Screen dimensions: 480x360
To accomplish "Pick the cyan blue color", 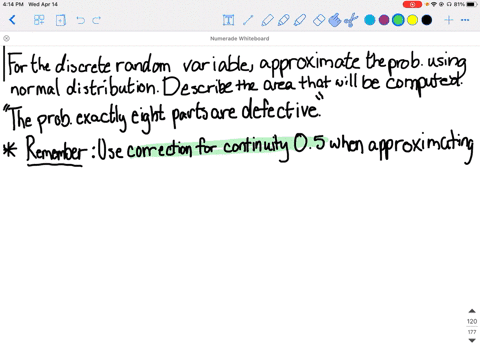I will pyautogui.click(x=370, y=20).
